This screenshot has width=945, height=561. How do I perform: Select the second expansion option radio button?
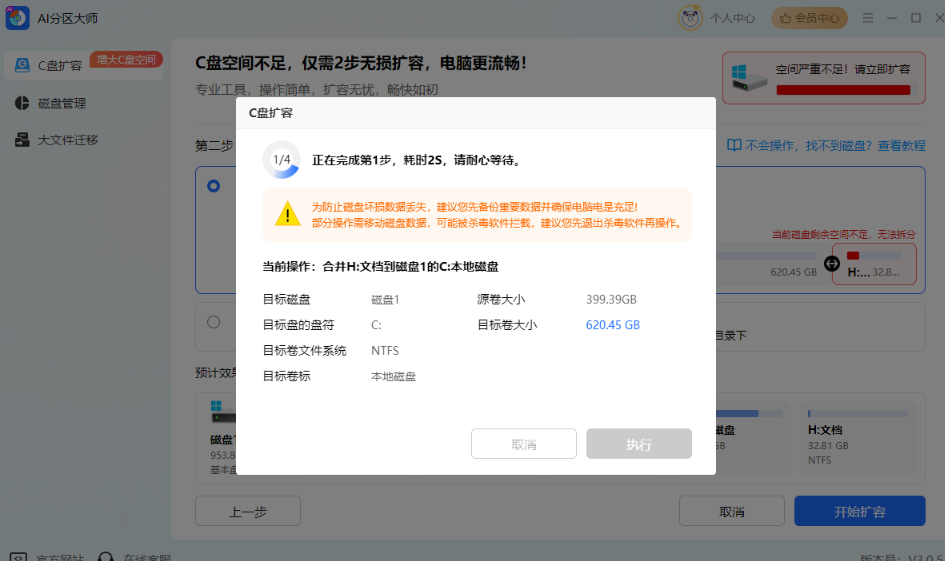point(213,322)
